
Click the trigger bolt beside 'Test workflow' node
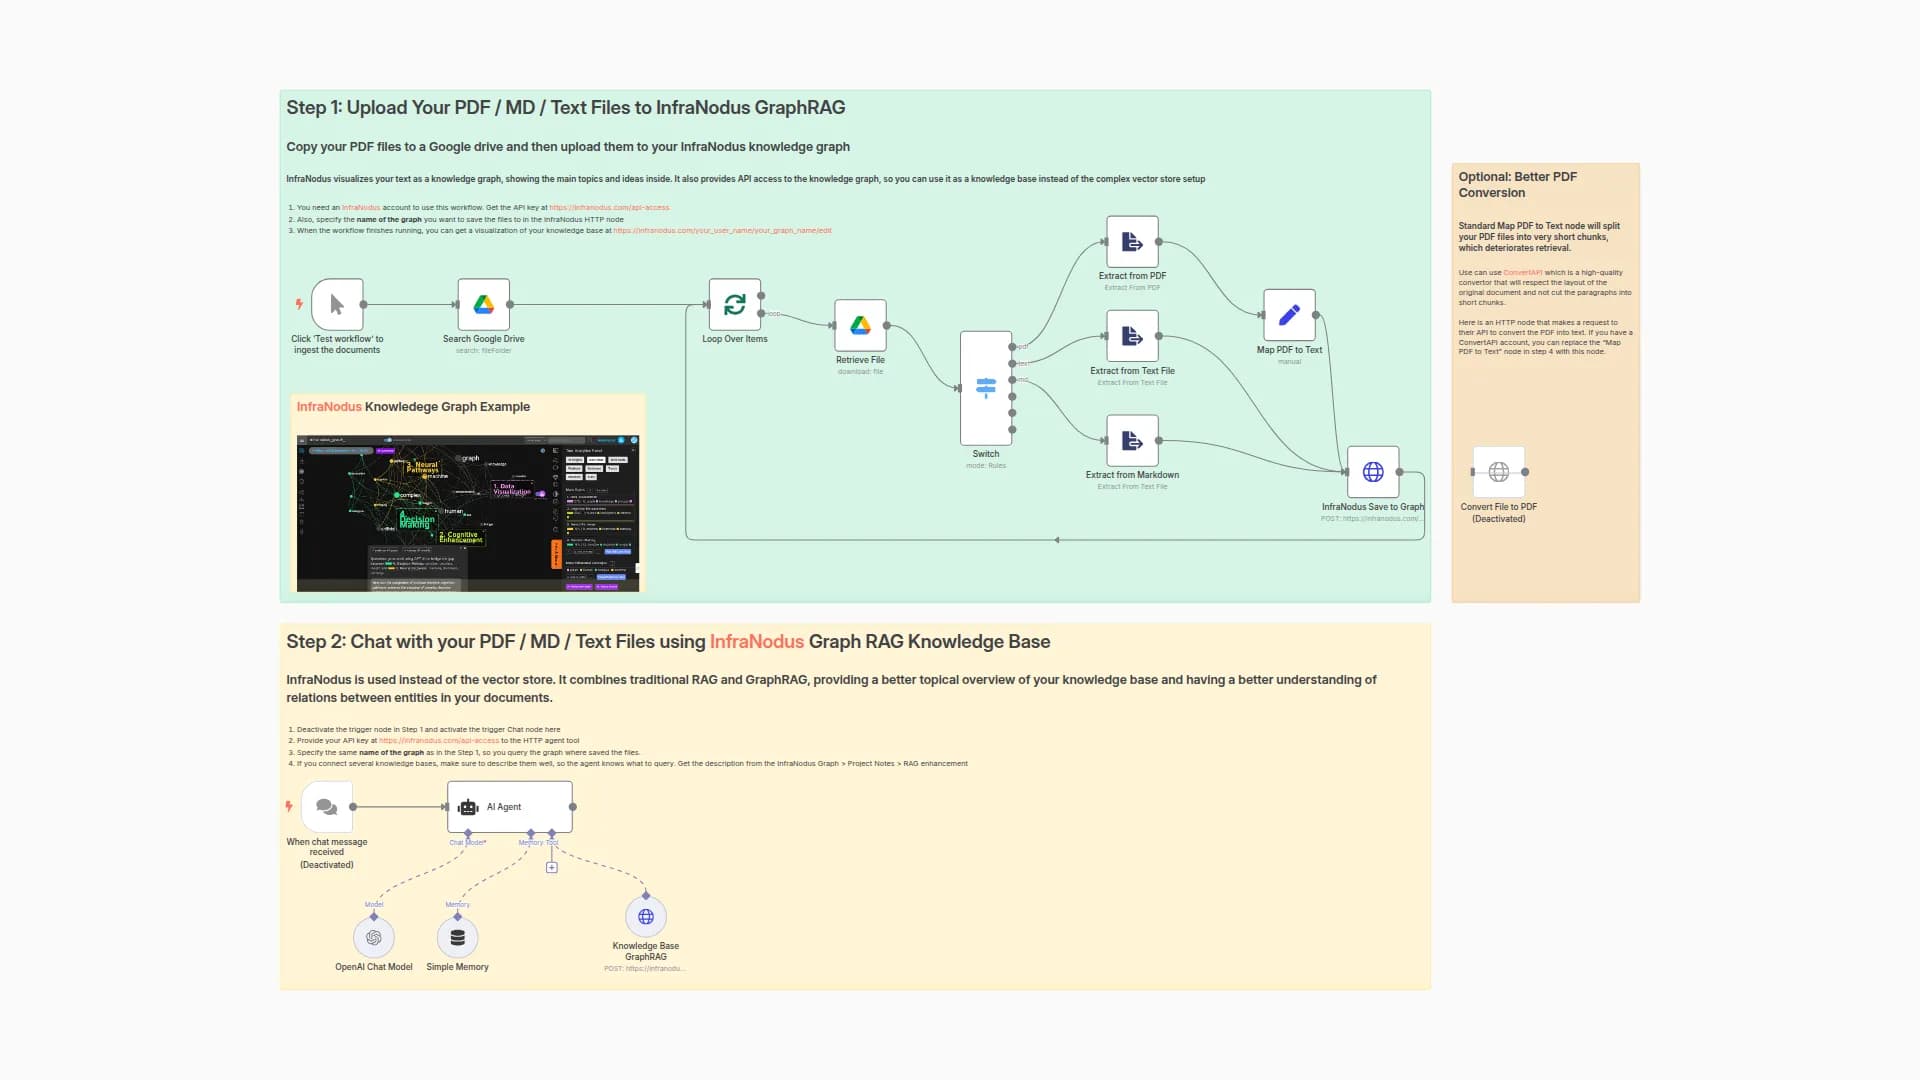tap(299, 304)
